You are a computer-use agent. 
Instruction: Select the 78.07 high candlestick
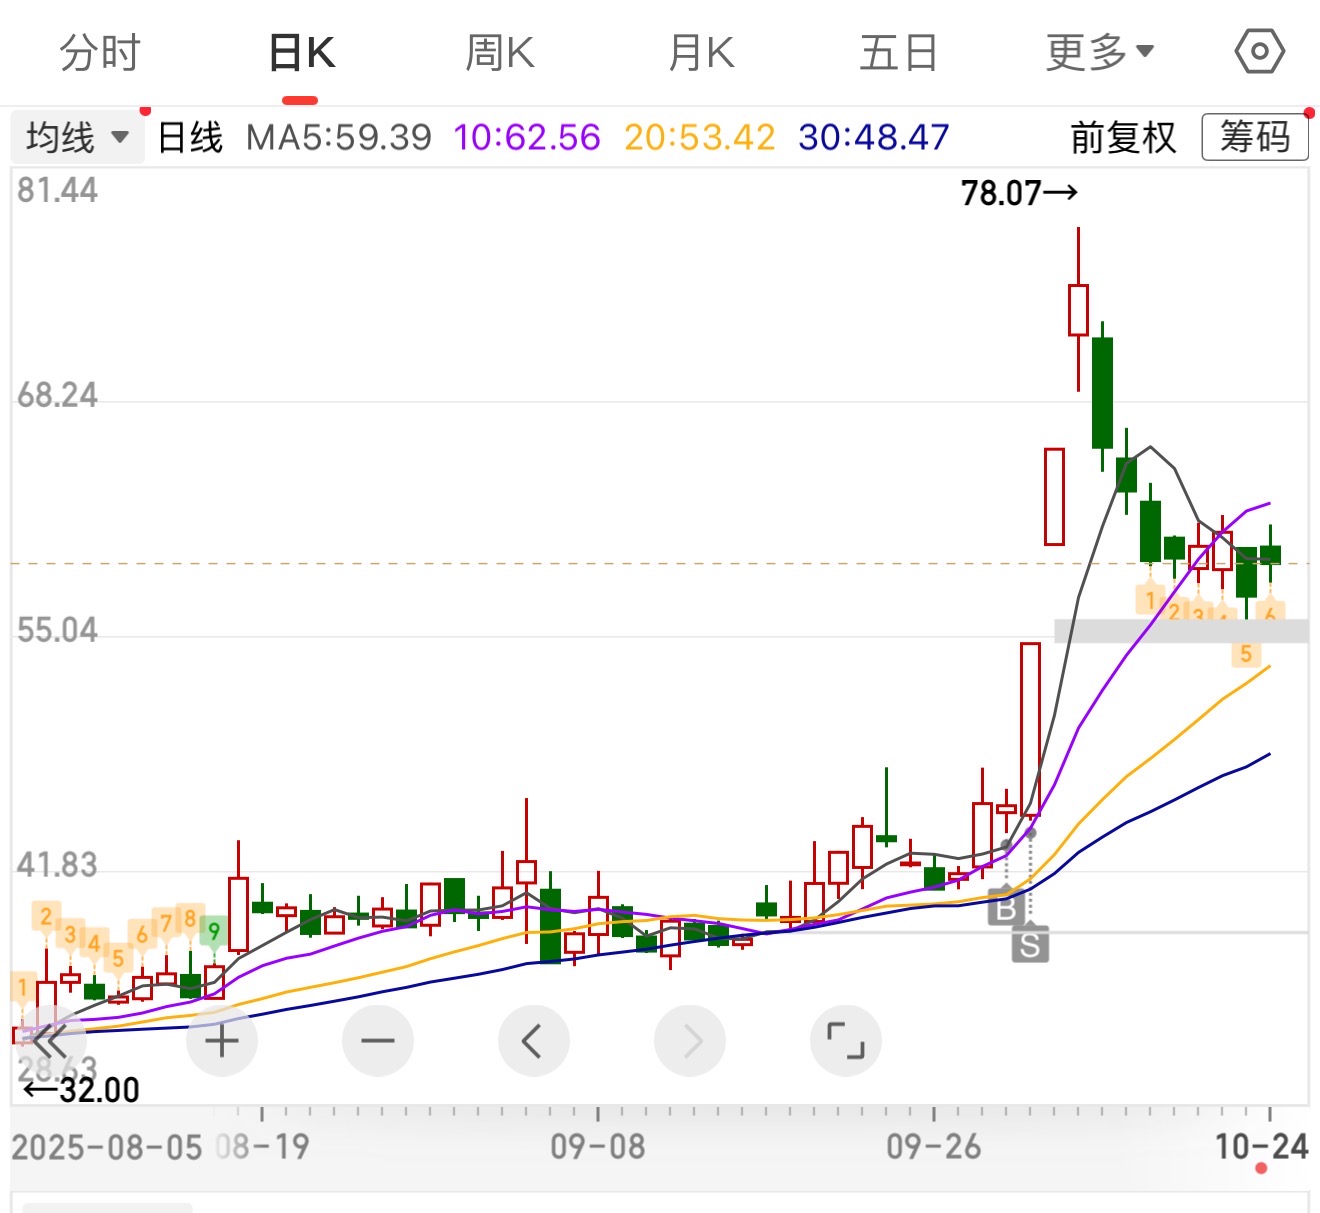point(1078,310)
